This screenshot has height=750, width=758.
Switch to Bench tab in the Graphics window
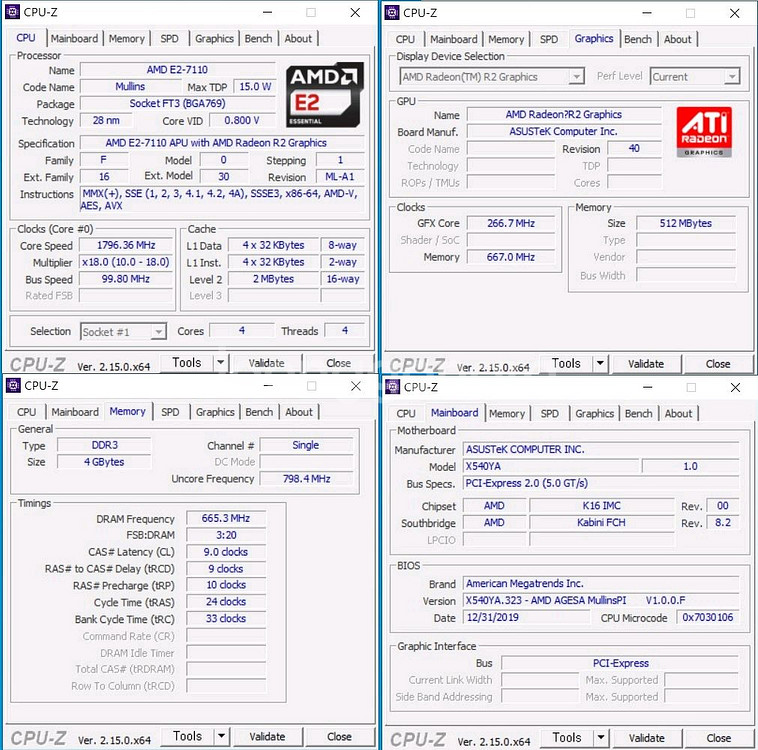pyautogui.click(x=638, y=39)
